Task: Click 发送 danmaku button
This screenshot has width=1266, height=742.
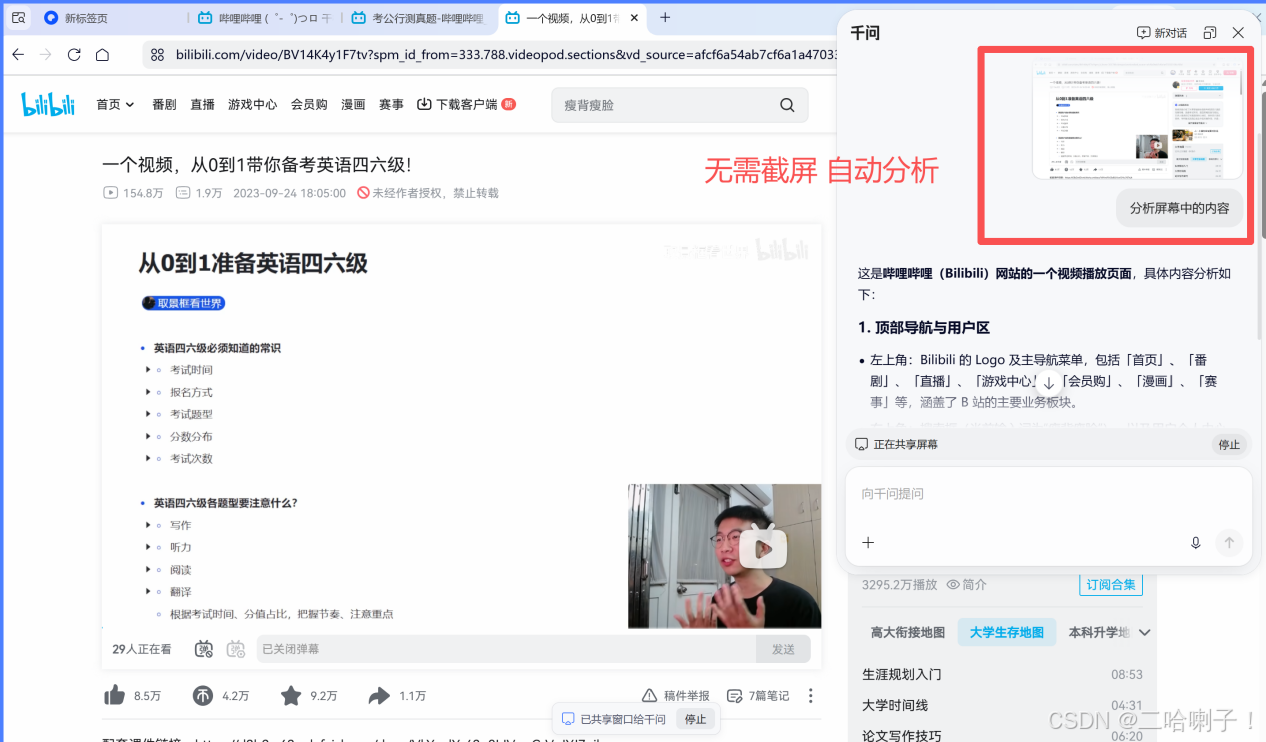Action: (783, 649)
